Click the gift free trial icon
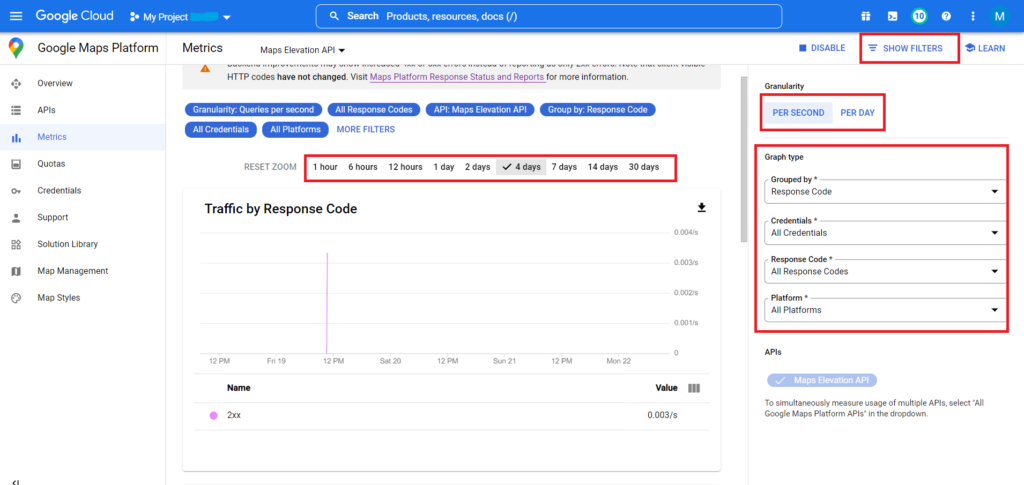Image resolution: width=1024 pixels, height=485 pixels. point(865,16)
